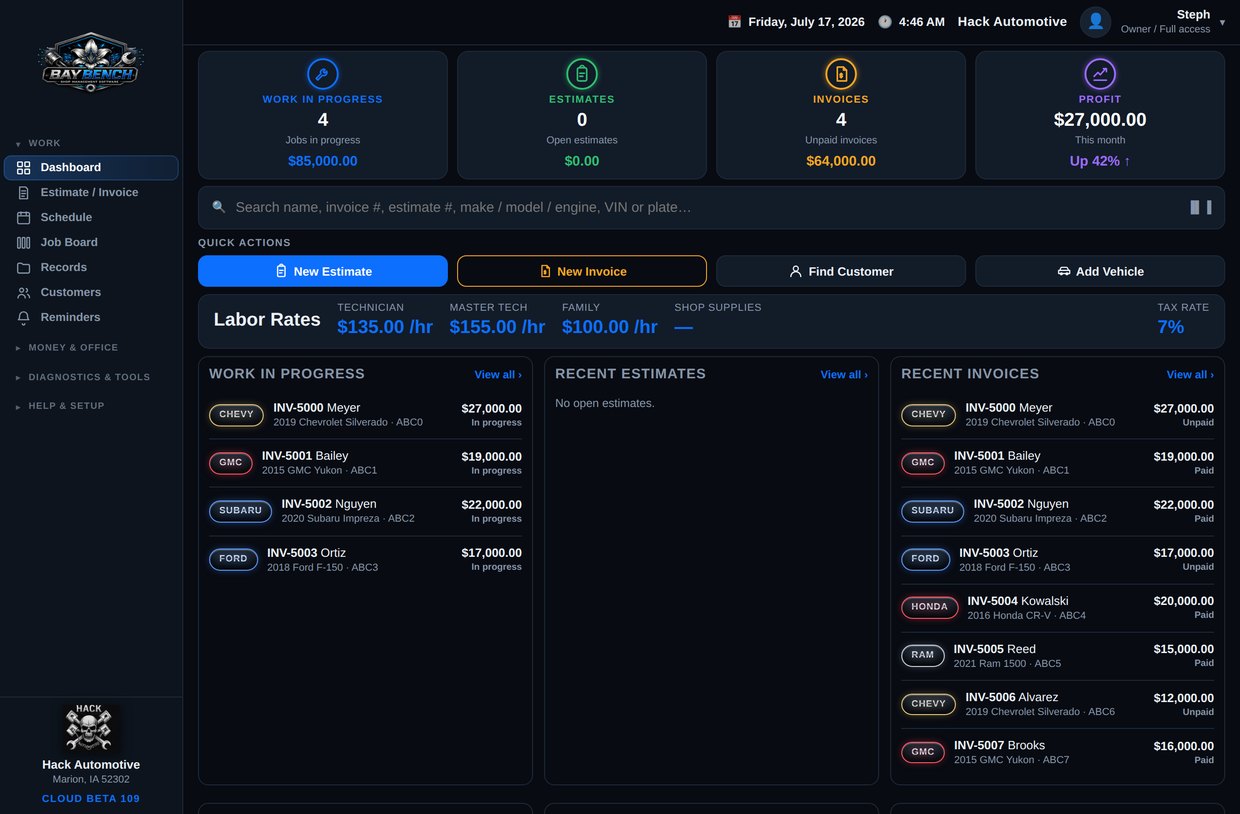Click Family rate $100.00 /hr
Image resolution: width=1240 pixels, height=814 pixels.
pos(610,327)
